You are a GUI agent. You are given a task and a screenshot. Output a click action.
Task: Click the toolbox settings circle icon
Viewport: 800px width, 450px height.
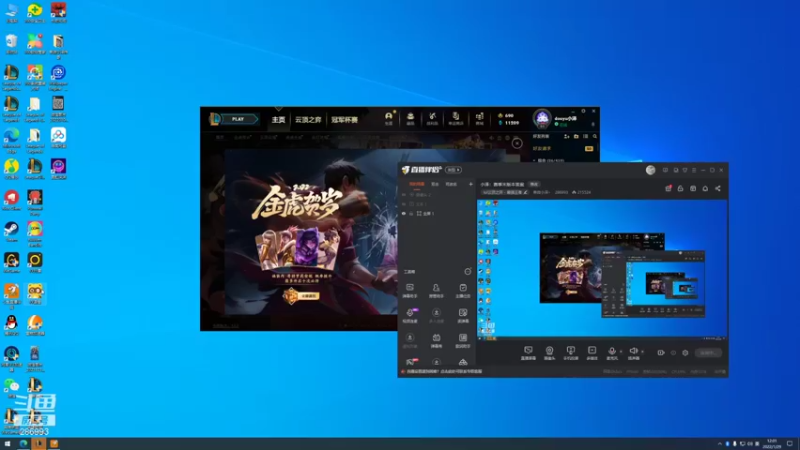[467, 271]
